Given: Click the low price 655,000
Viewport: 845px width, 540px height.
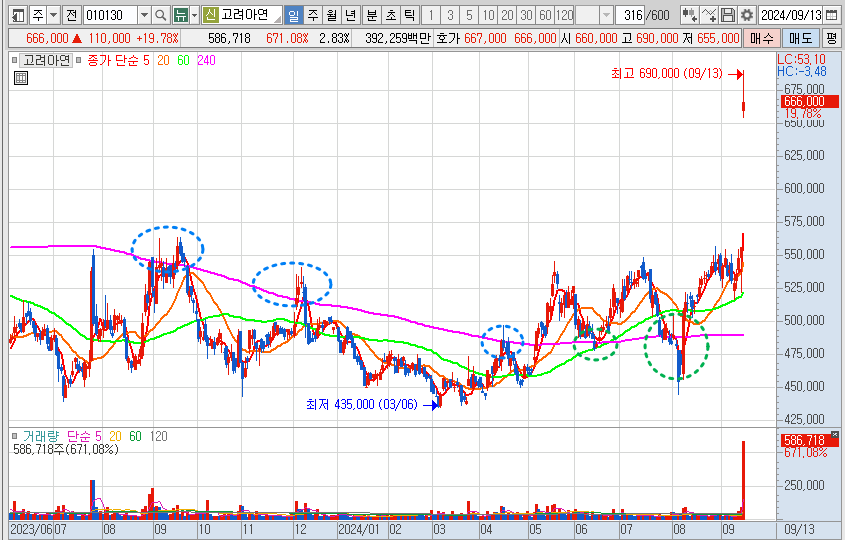Looking at the screenshot, I should (718, 38).
